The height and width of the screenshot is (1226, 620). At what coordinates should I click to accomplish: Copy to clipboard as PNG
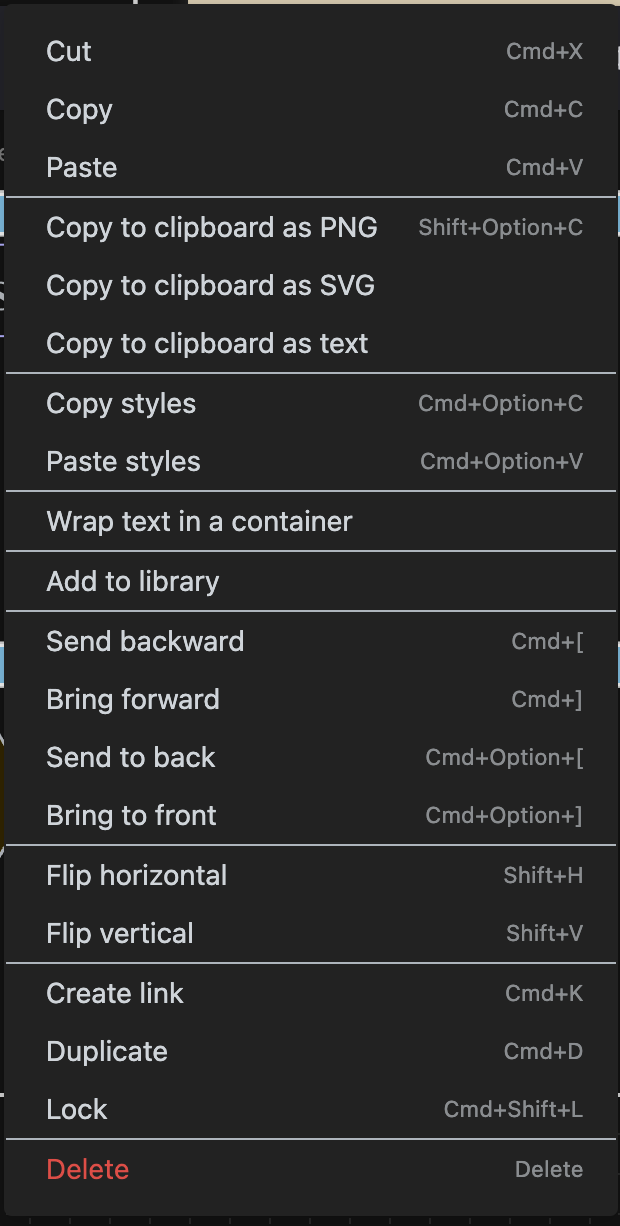pyautogui.click(x=212, y=228)
